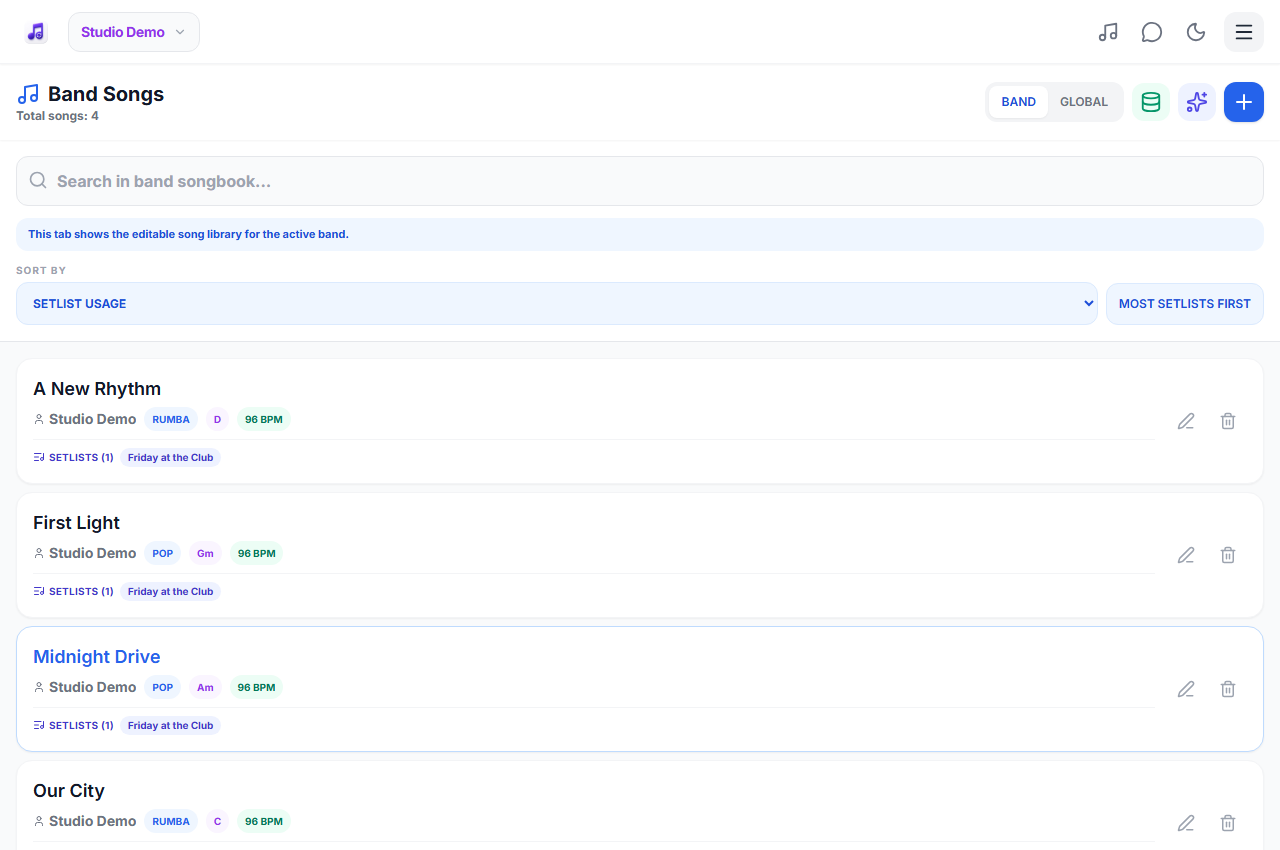Click Friday at the Club tag on A New Rhythm
Viewport: 1280px width, 850px height.
point(171,458)
